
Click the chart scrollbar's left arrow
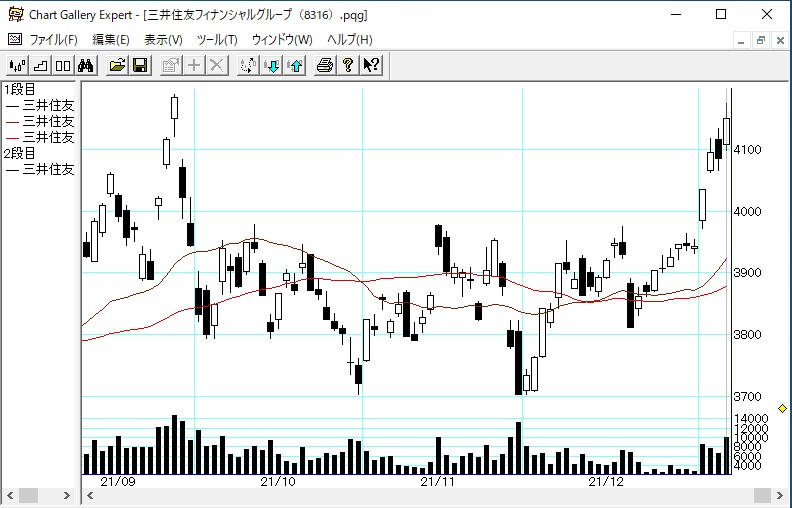pyautogui.click(x=89, y=495)
